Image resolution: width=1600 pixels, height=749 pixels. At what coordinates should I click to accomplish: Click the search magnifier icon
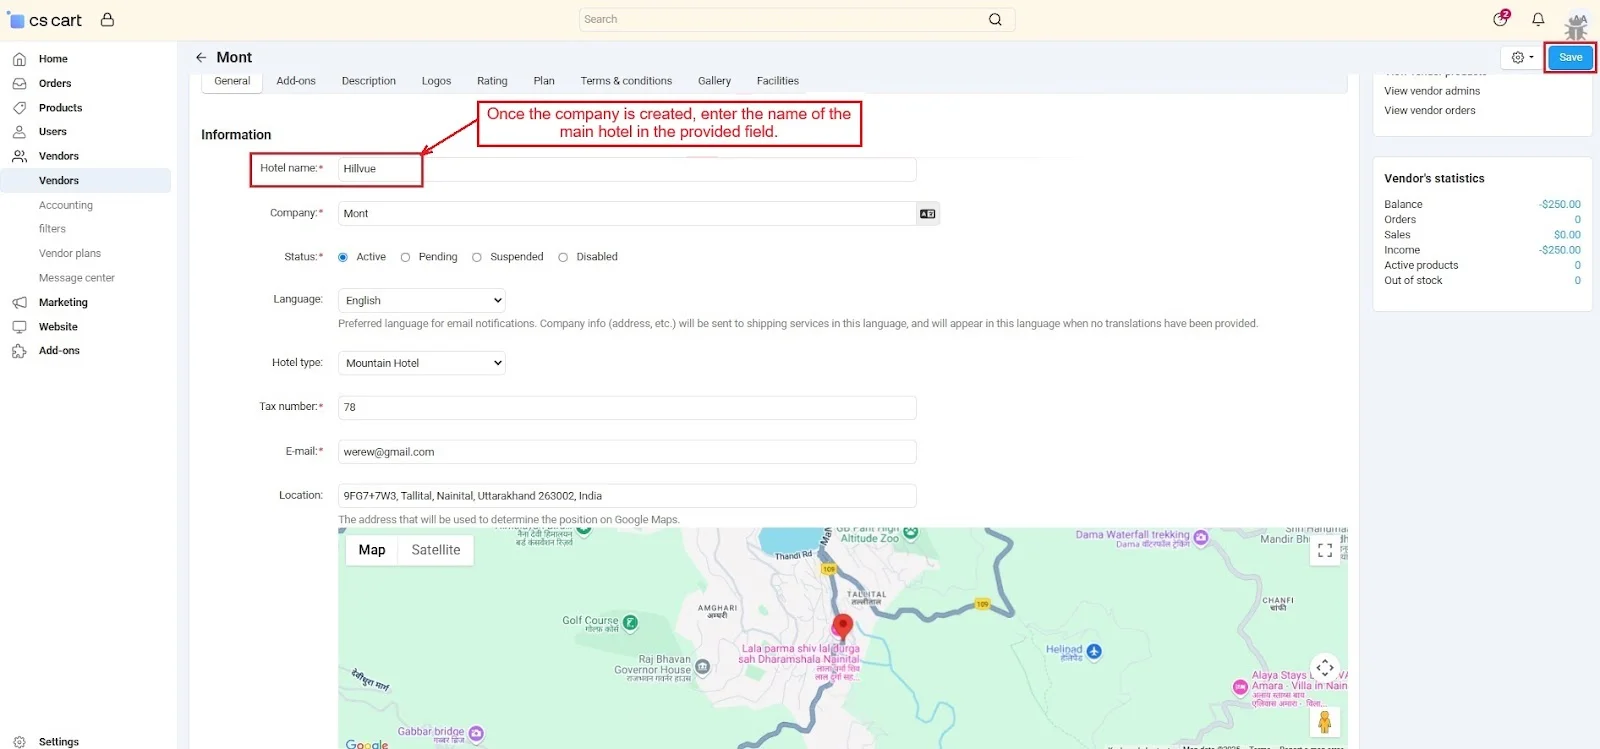click(x=995, y=20)
